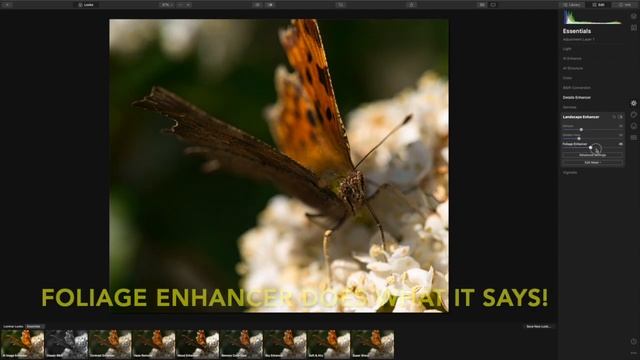The height and width of the screenshot is (360, 640).
Task: Click the Edit Mask button
Action: click(593, 162)
